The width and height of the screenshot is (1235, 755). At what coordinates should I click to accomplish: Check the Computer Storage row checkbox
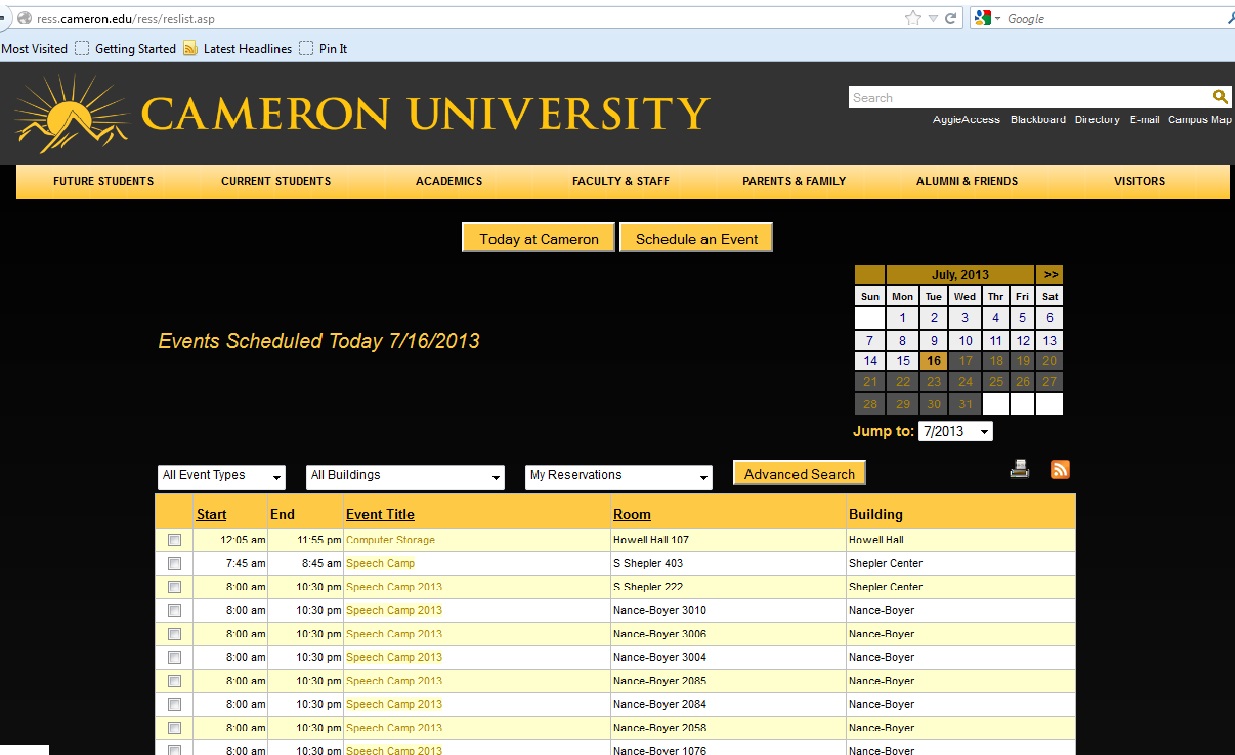174,540
